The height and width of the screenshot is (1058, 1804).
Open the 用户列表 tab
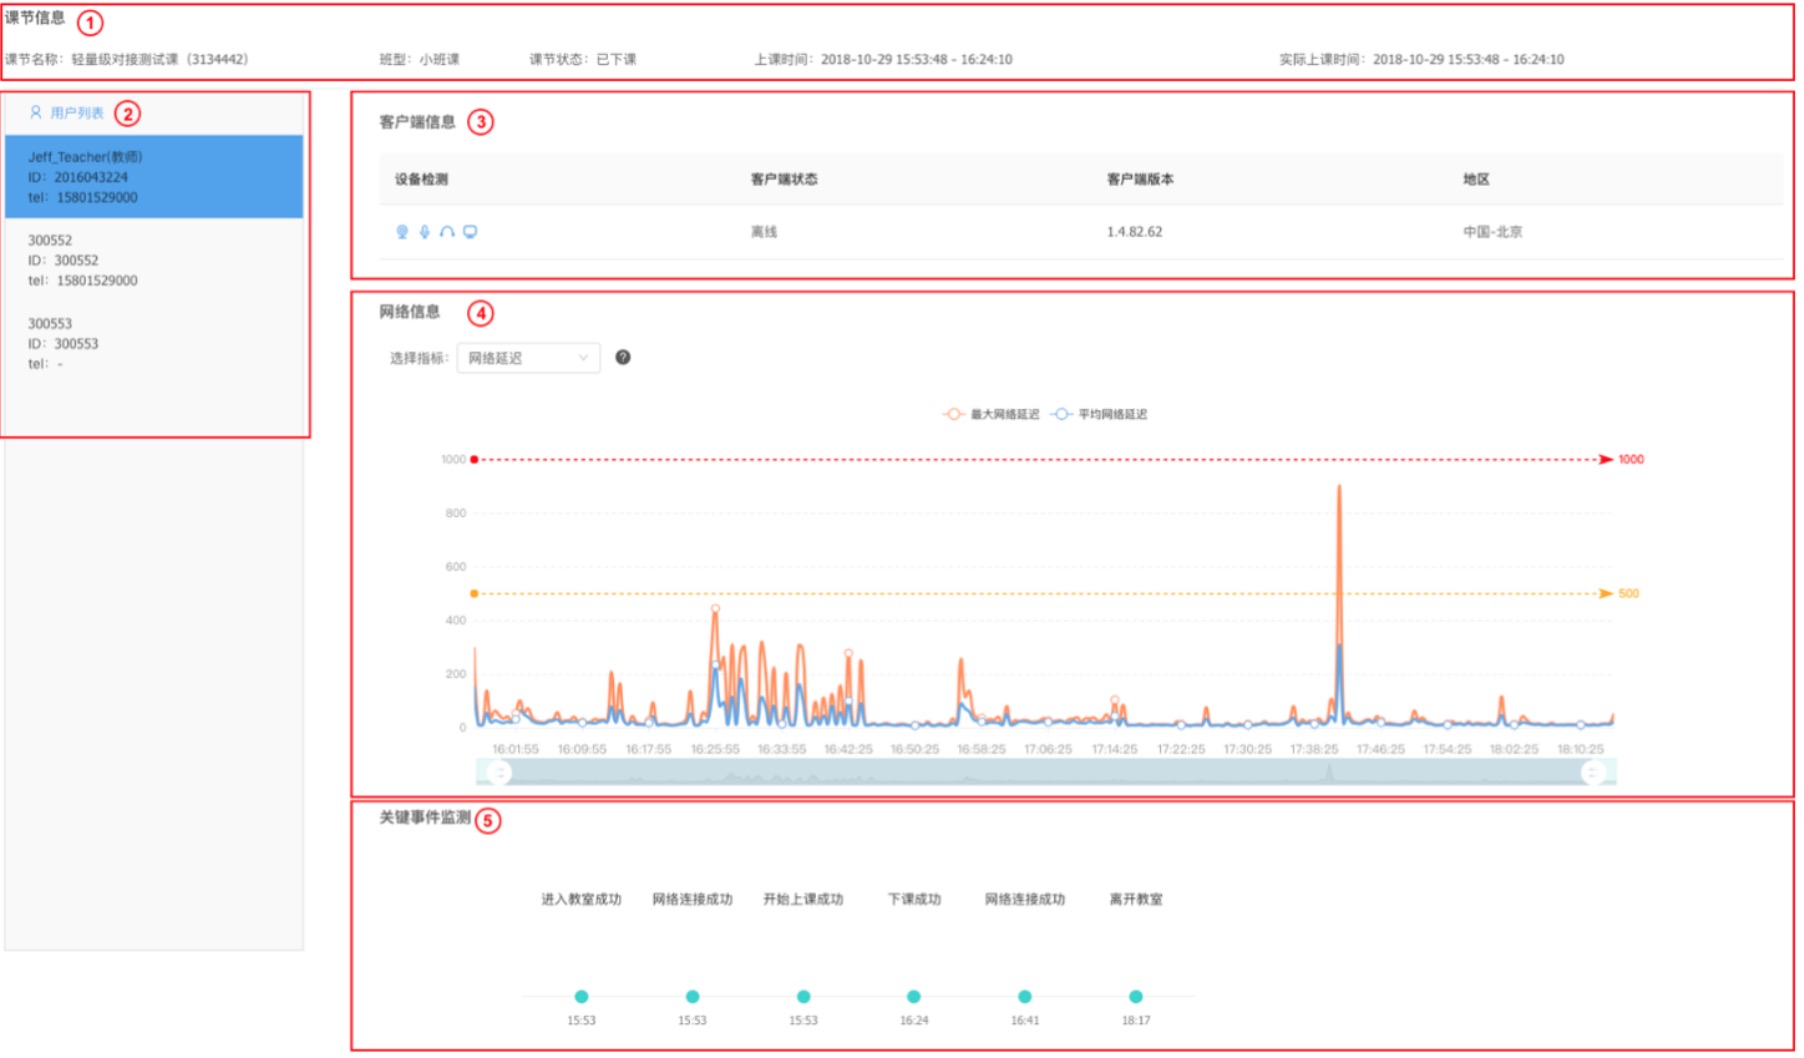[x=66, y=113]
